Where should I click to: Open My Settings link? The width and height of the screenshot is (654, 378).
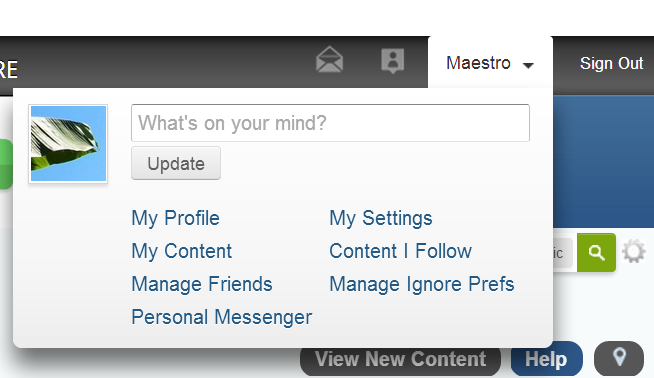pos(381,218)
